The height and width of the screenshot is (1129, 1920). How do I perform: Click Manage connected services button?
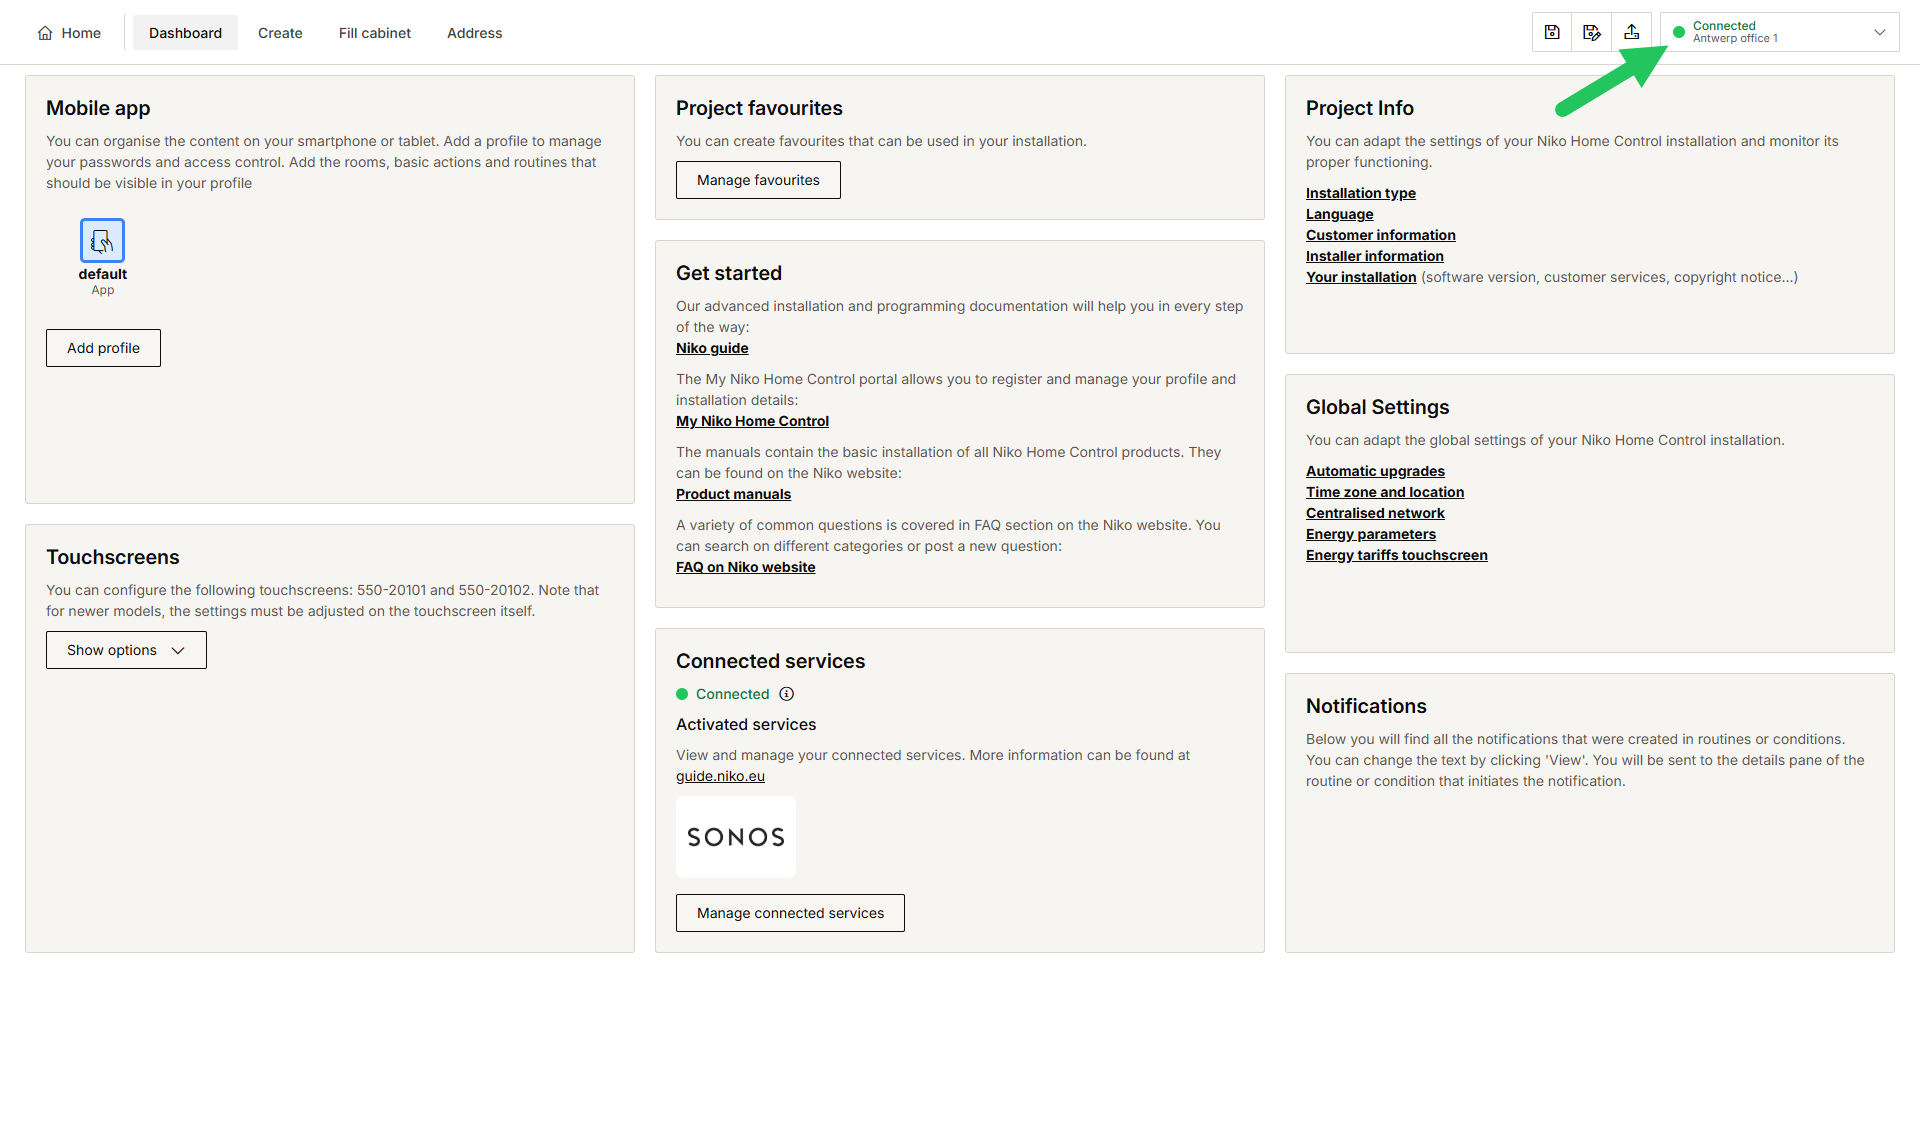tap(790, 913)
